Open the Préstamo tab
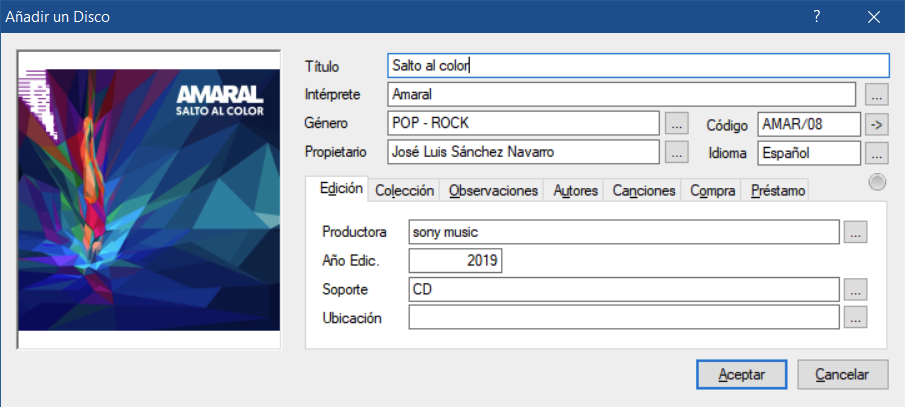This screenshot has height=407, width=905. pos(777,190)
